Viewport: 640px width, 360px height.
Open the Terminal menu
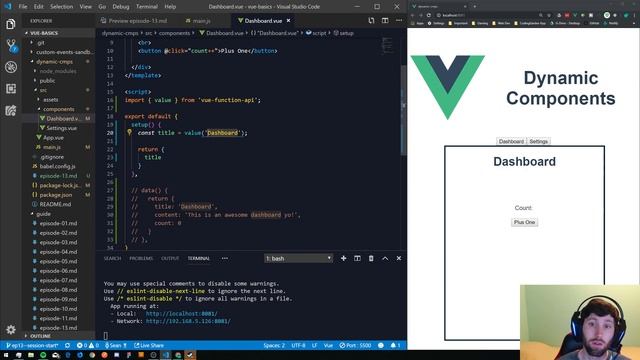(147, 7)
